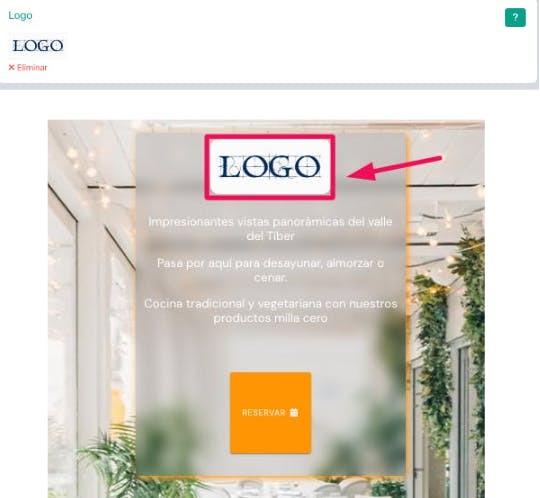Click the green Logo section label
This screenshot has width=540, height=498.
pyautogui.click(x=20, y=15)
